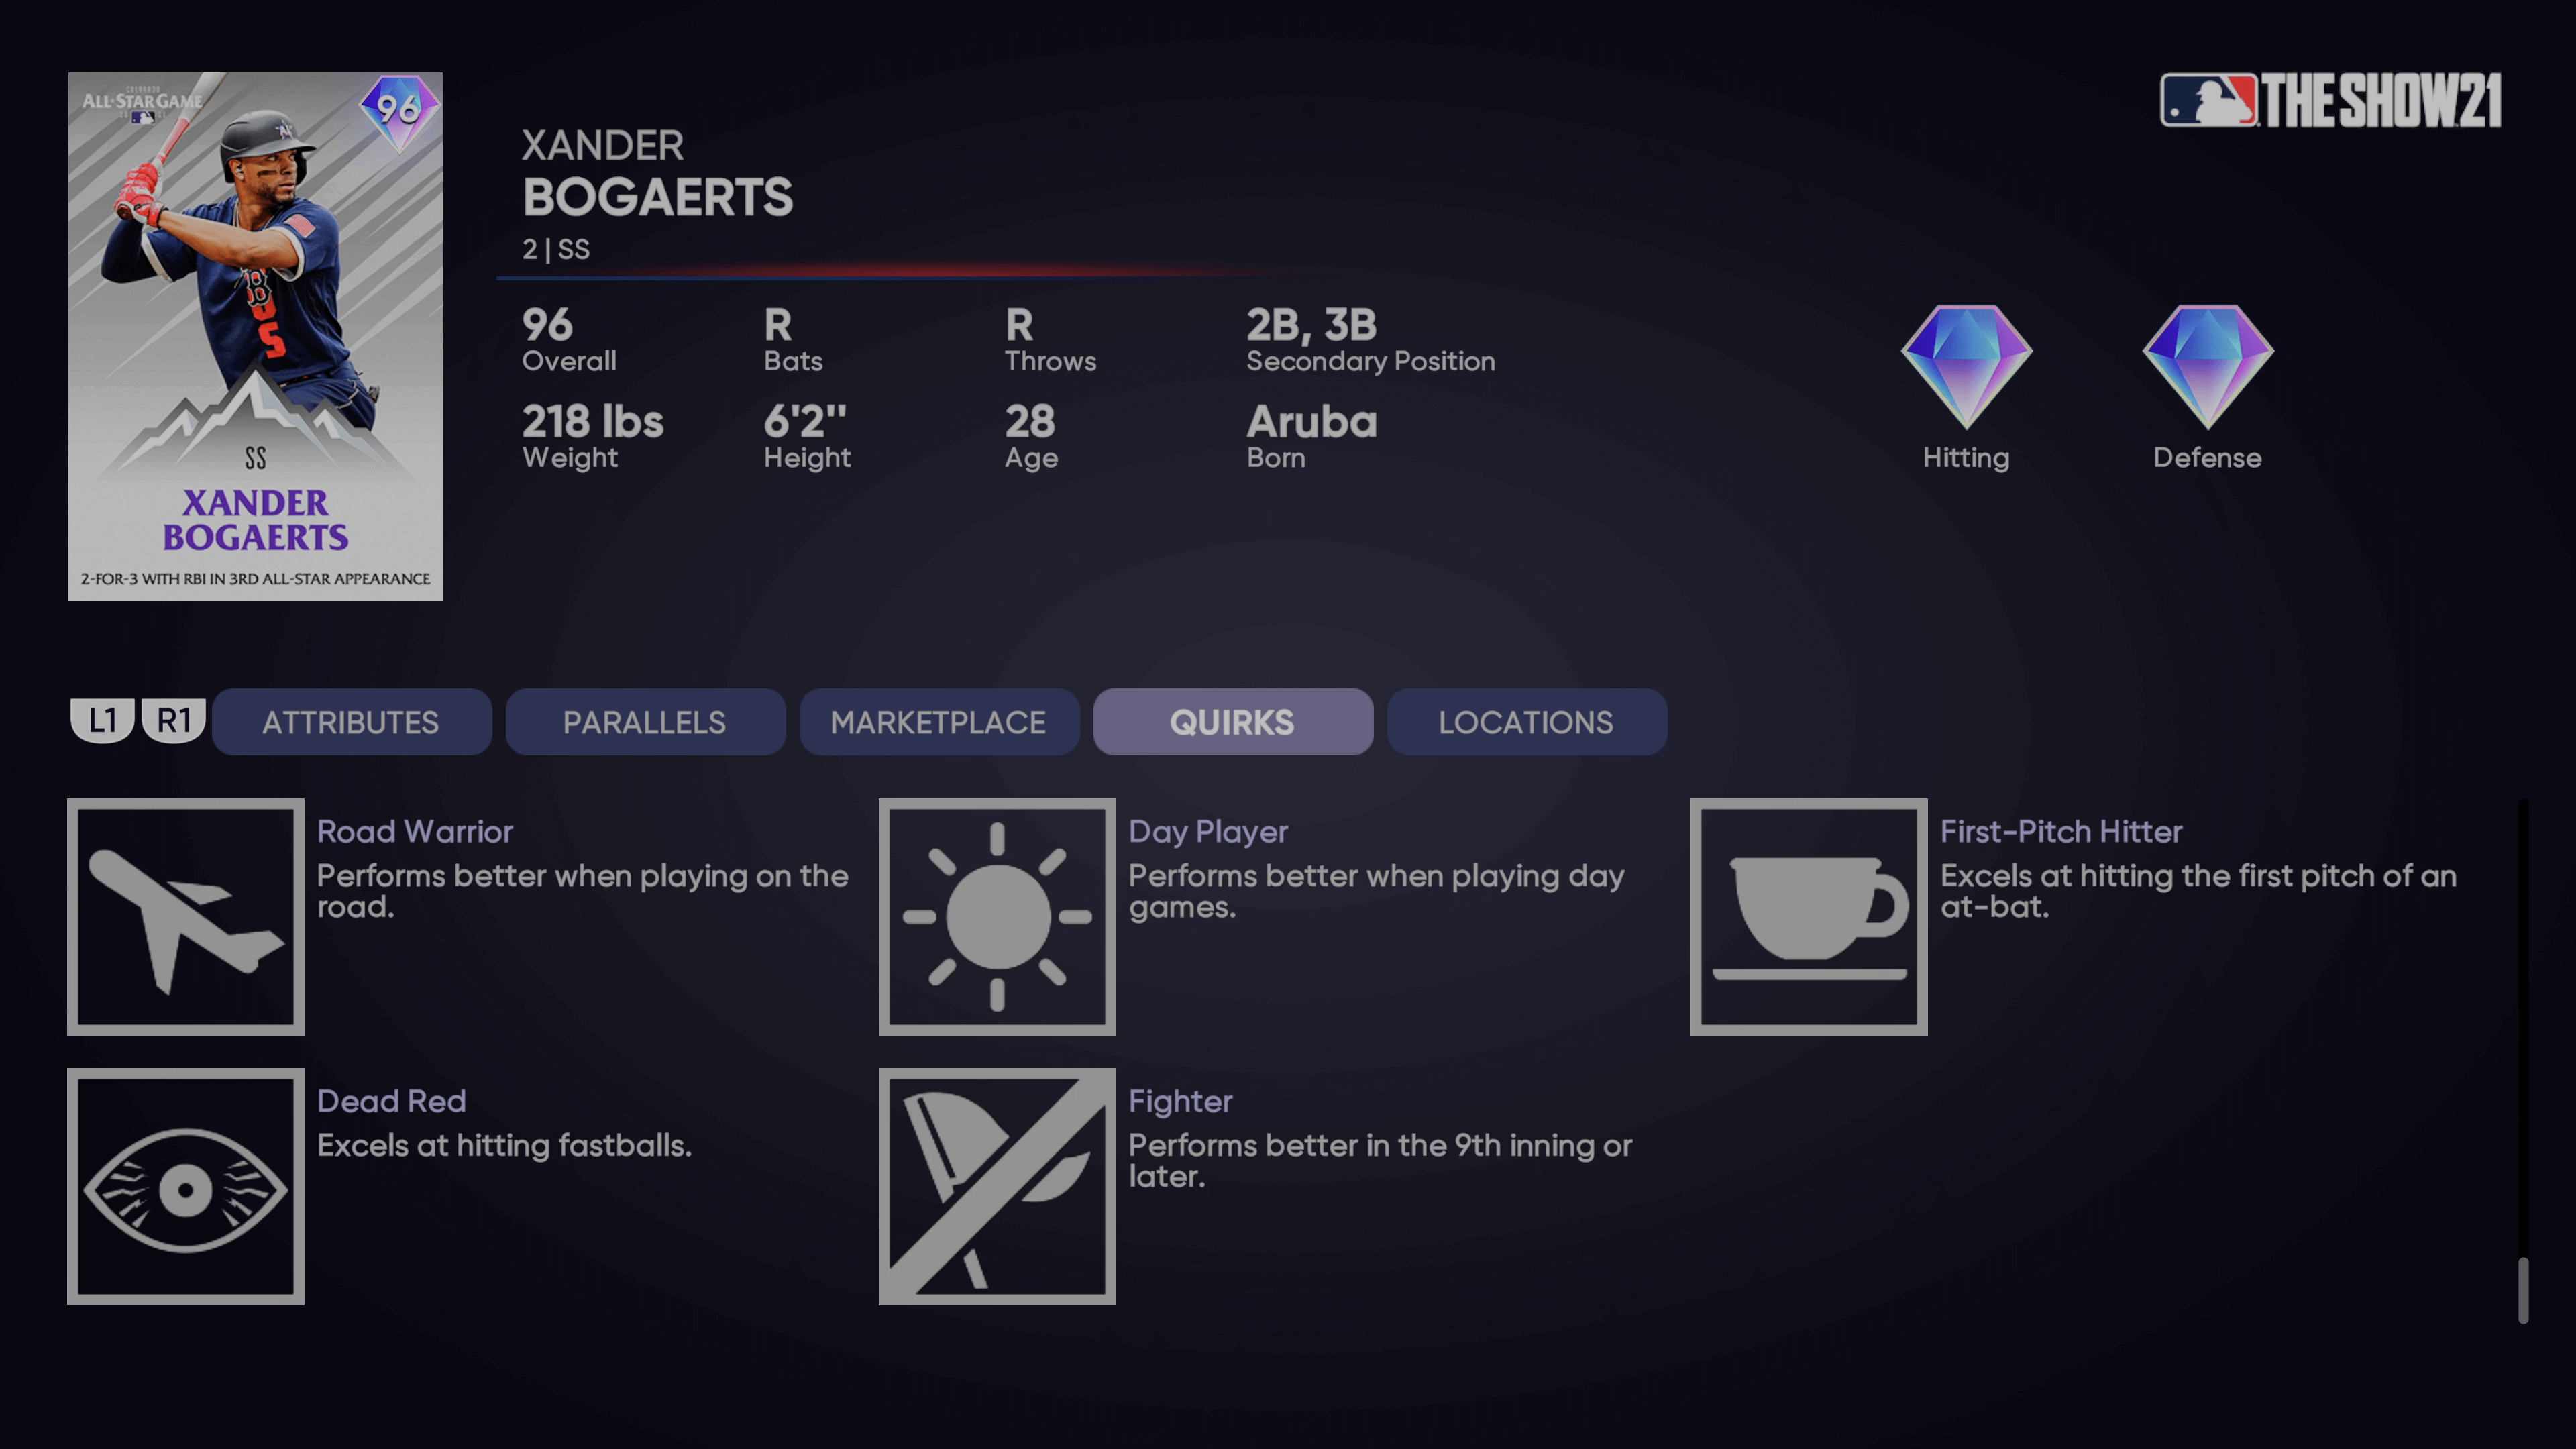Click the First-Pitch Hitter coffee cup icon
2576x1449 pixels.
(1808, 916)
